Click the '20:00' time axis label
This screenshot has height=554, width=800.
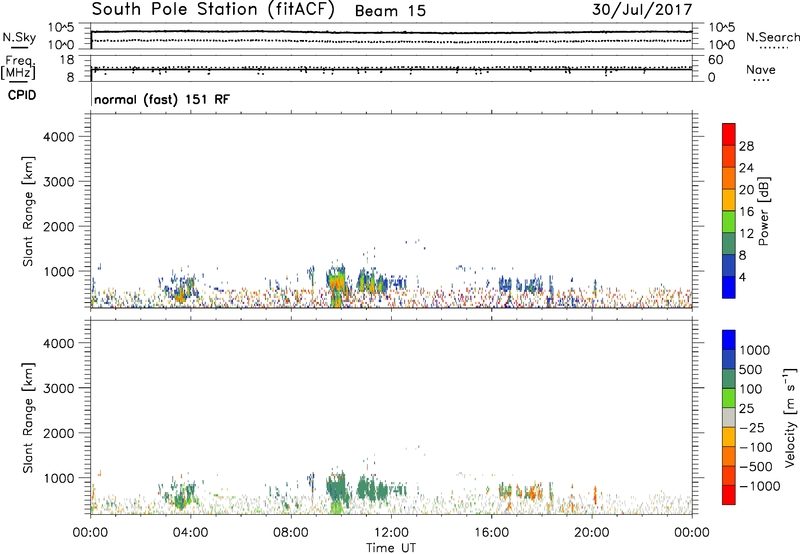[x=591, y=533]
